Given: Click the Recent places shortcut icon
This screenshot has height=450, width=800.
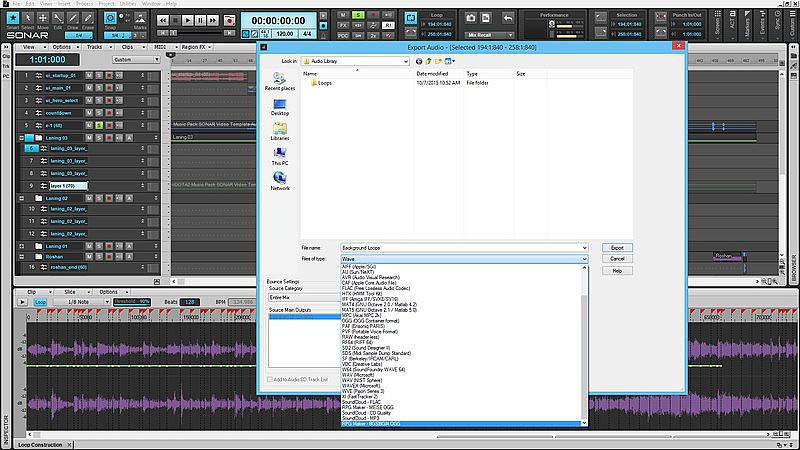Looking at the screenshot, I should [x=279, y=79].
